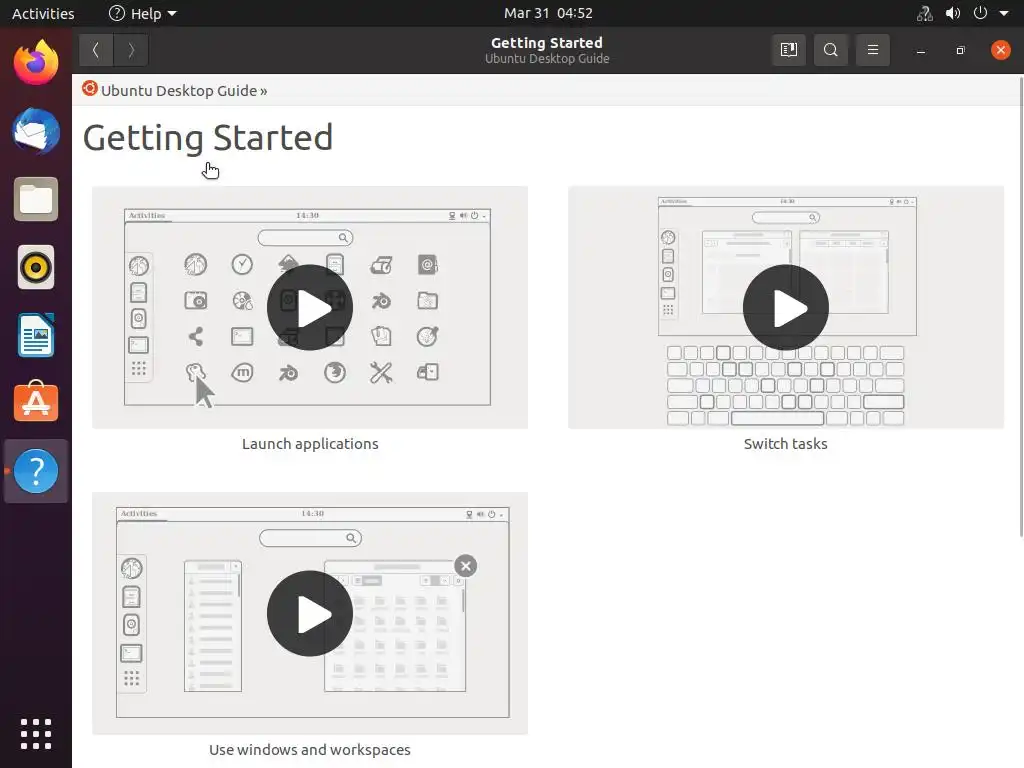Expand the system menu arrow
The height and width of the screenshot is (768, 1024).
(x=1004, y=13)
